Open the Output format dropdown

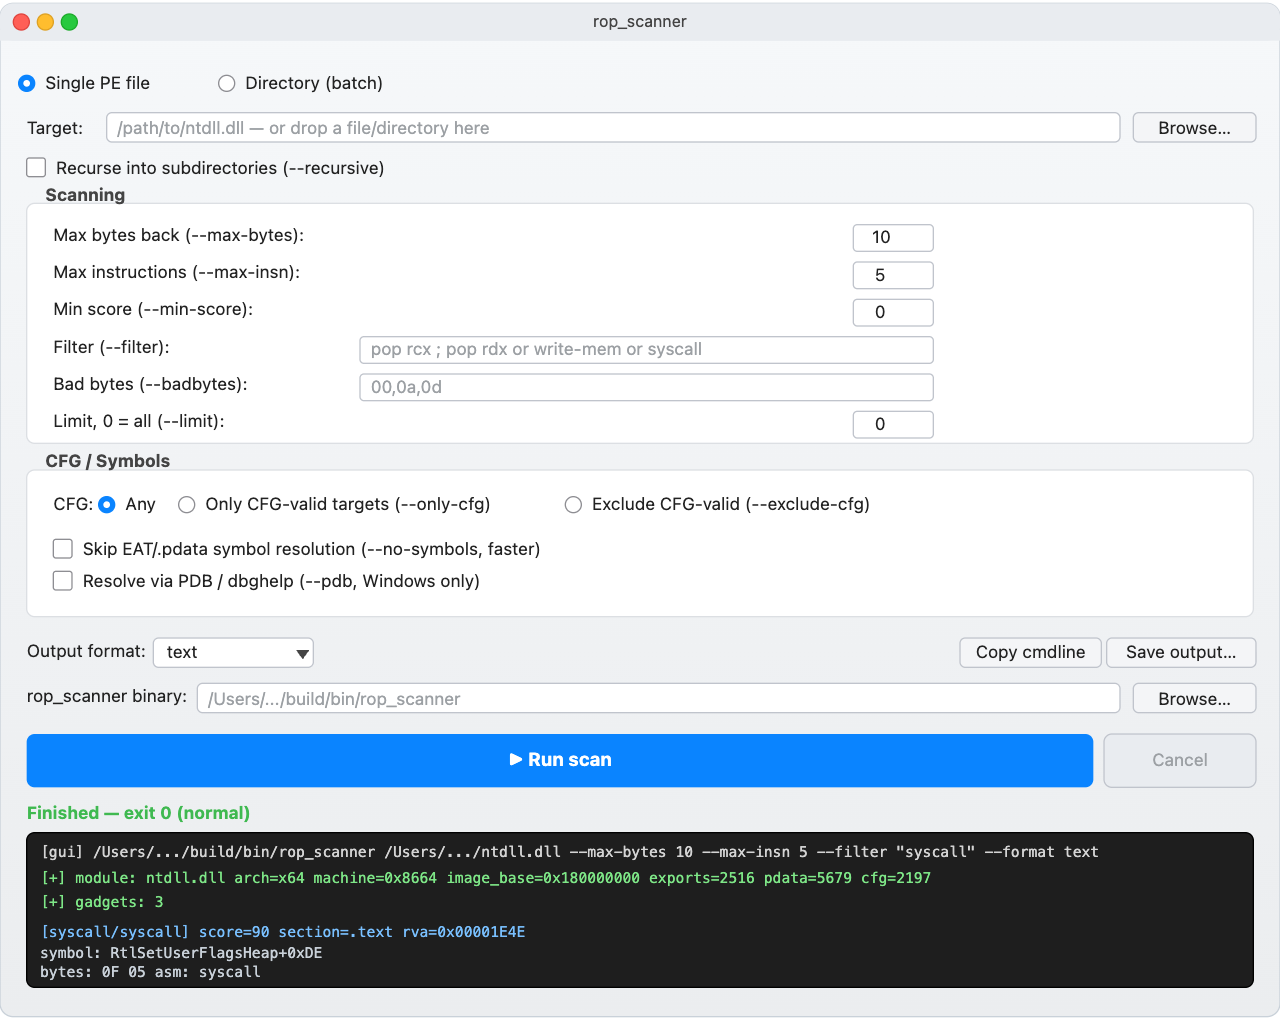233,652
